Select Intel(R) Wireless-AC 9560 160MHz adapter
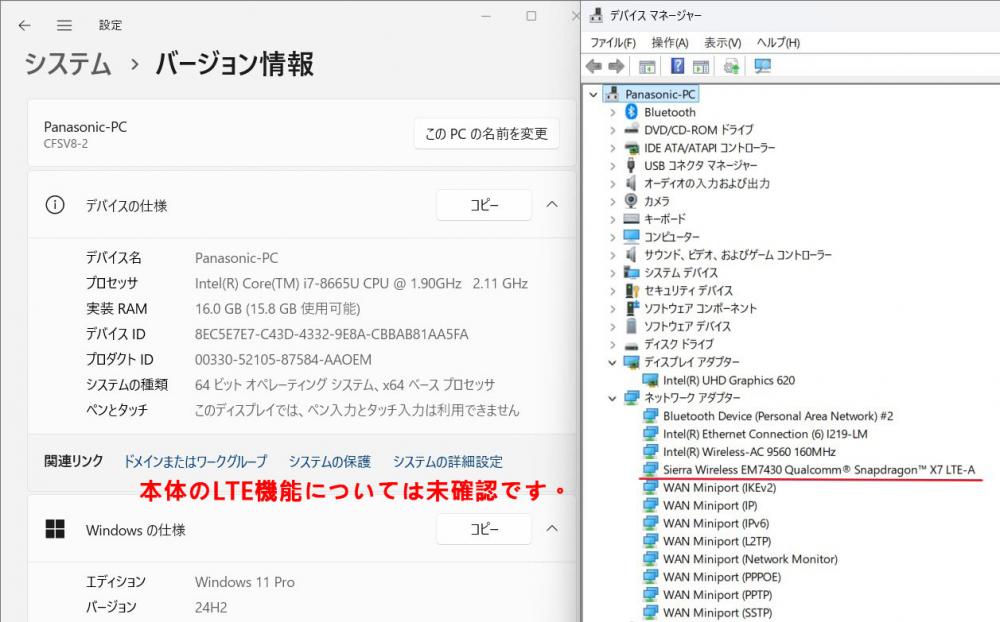The image size is (1000, 622). point(749,452)
